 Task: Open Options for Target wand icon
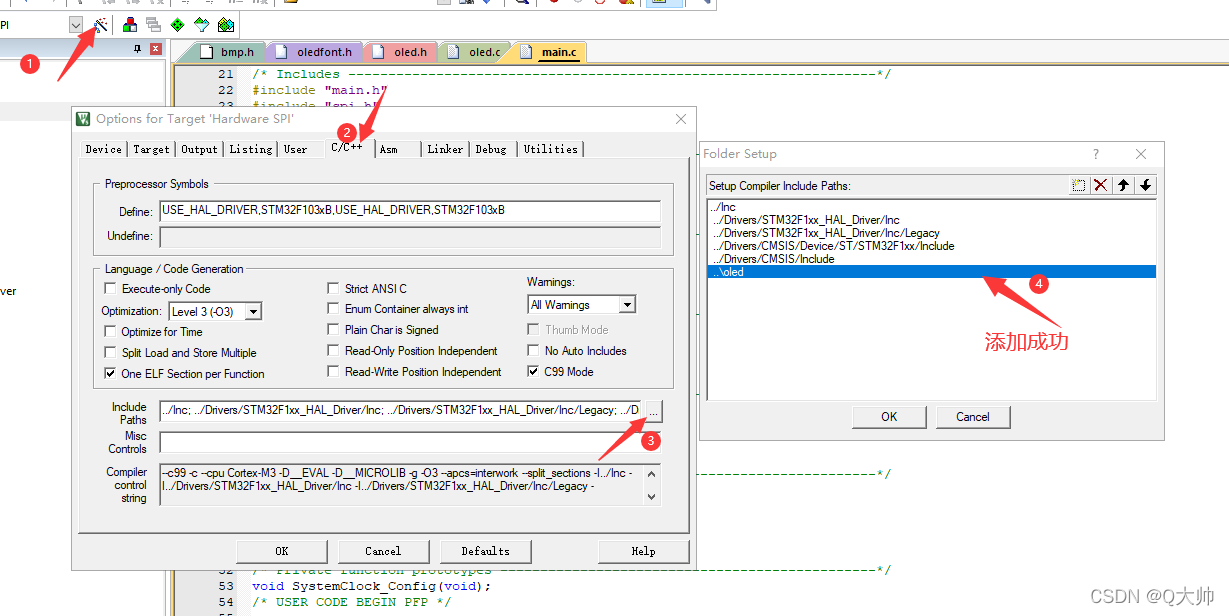coord(100,24)
